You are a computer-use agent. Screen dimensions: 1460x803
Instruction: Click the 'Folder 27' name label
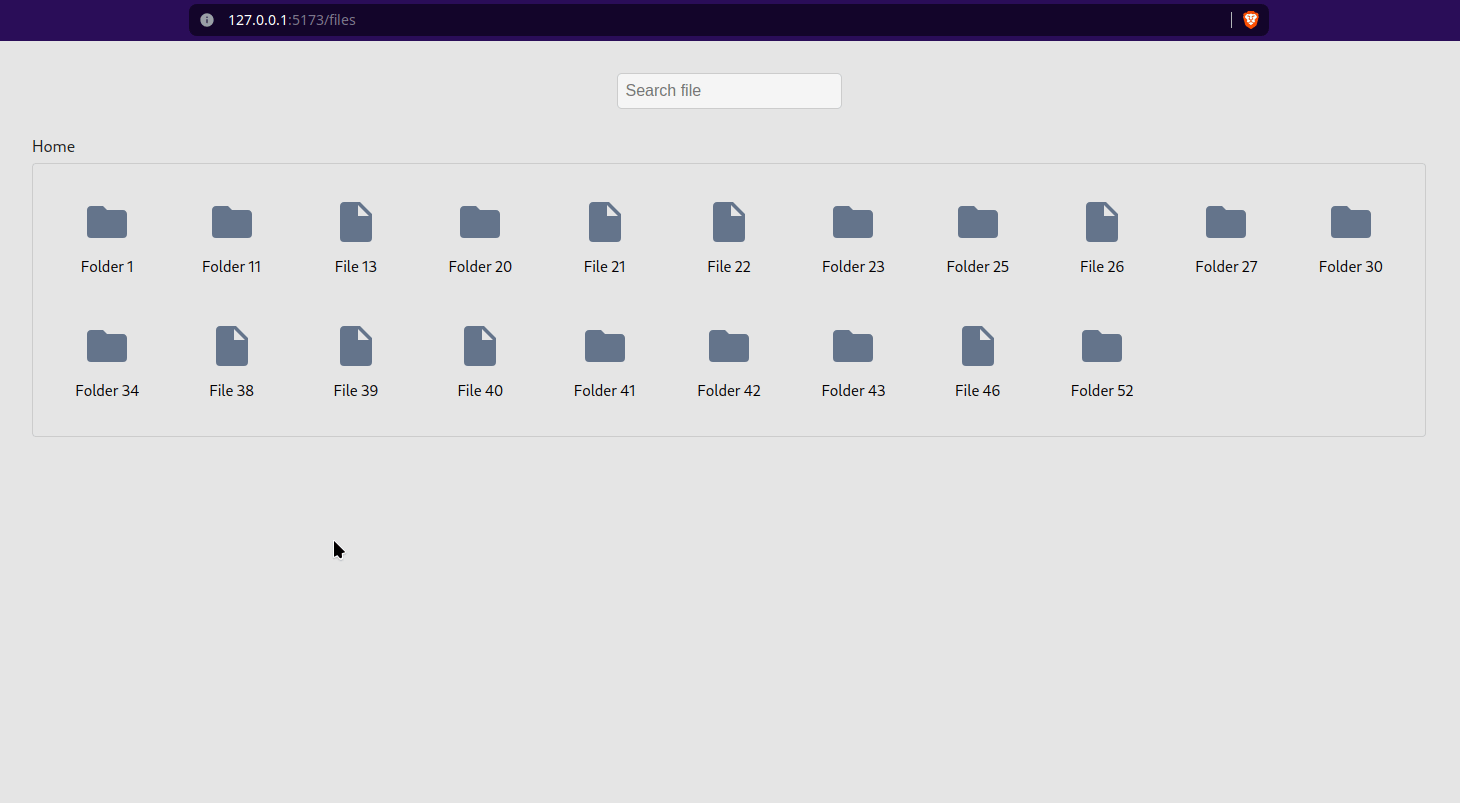click(1226, 267)
